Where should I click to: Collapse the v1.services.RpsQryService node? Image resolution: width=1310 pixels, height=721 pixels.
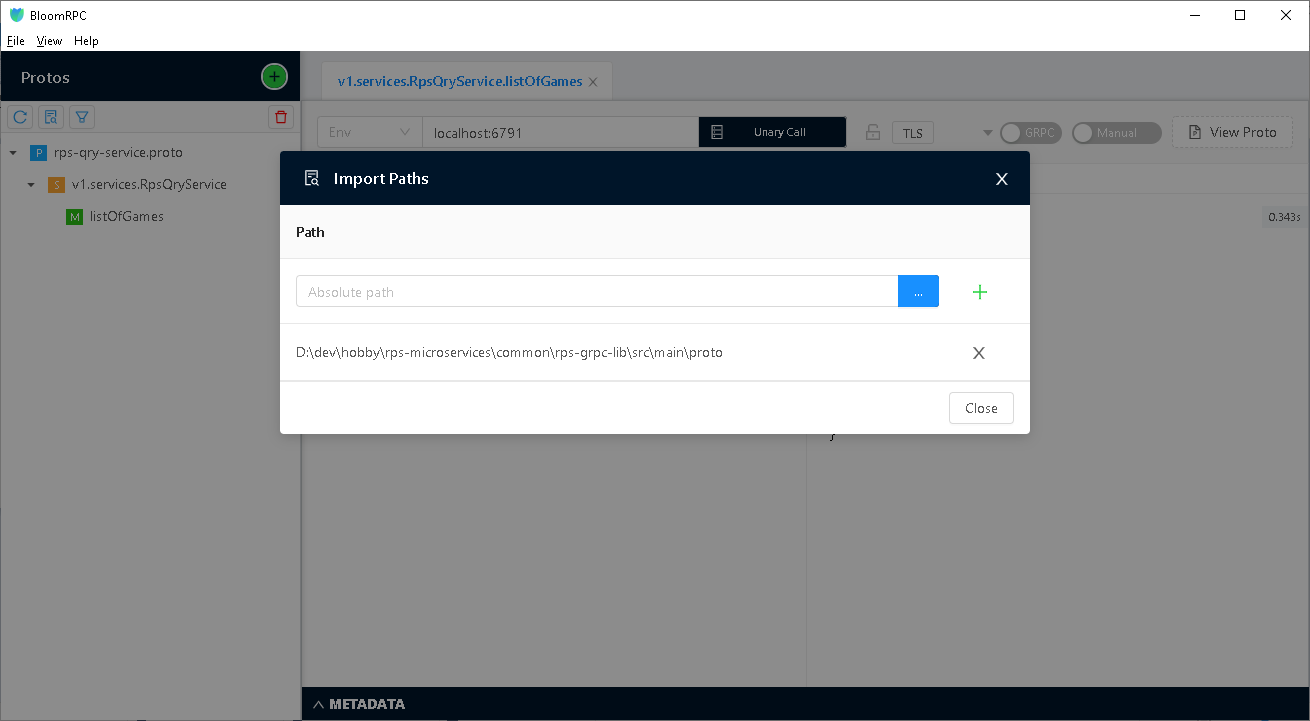pyautogui.click(x=31, y=186)
